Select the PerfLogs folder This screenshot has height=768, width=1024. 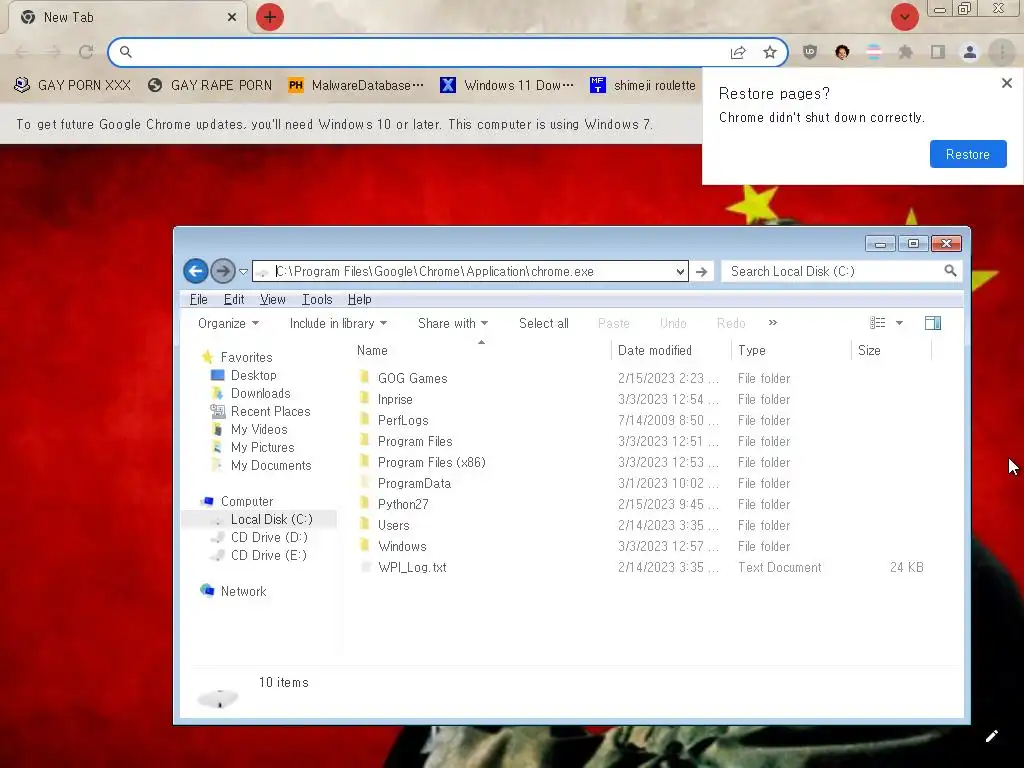point(403,420)
